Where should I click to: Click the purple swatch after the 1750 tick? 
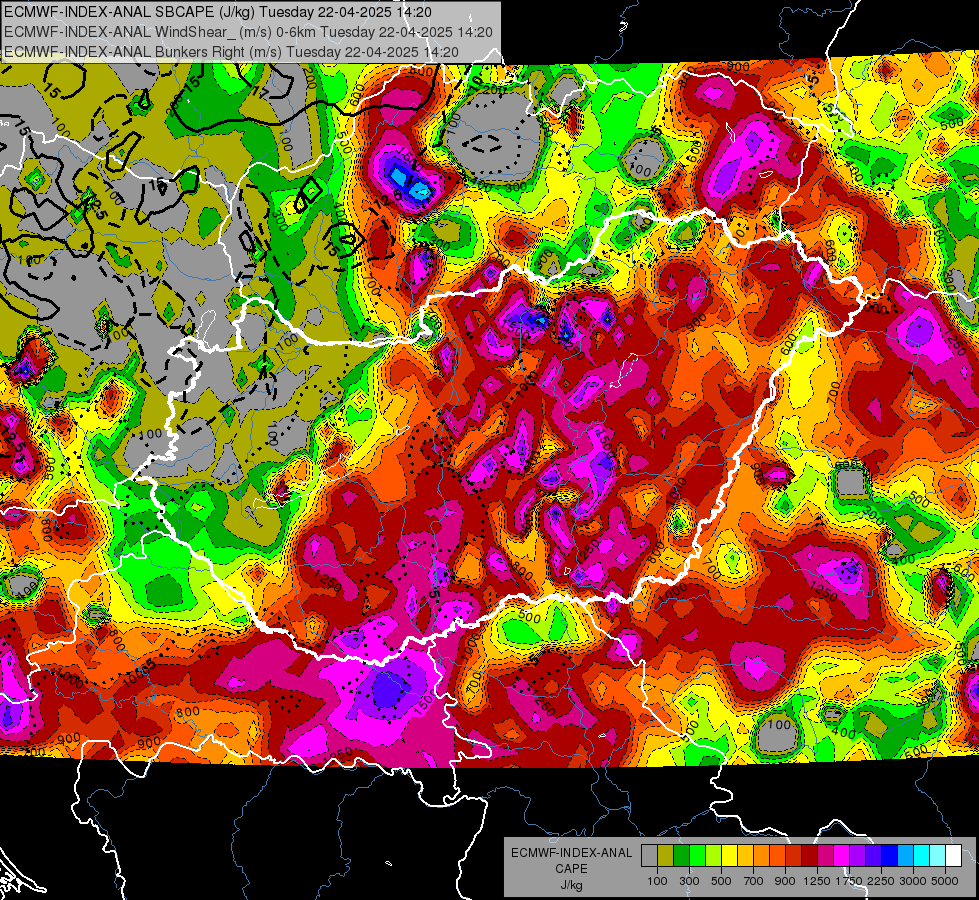[x=858, y=855]
